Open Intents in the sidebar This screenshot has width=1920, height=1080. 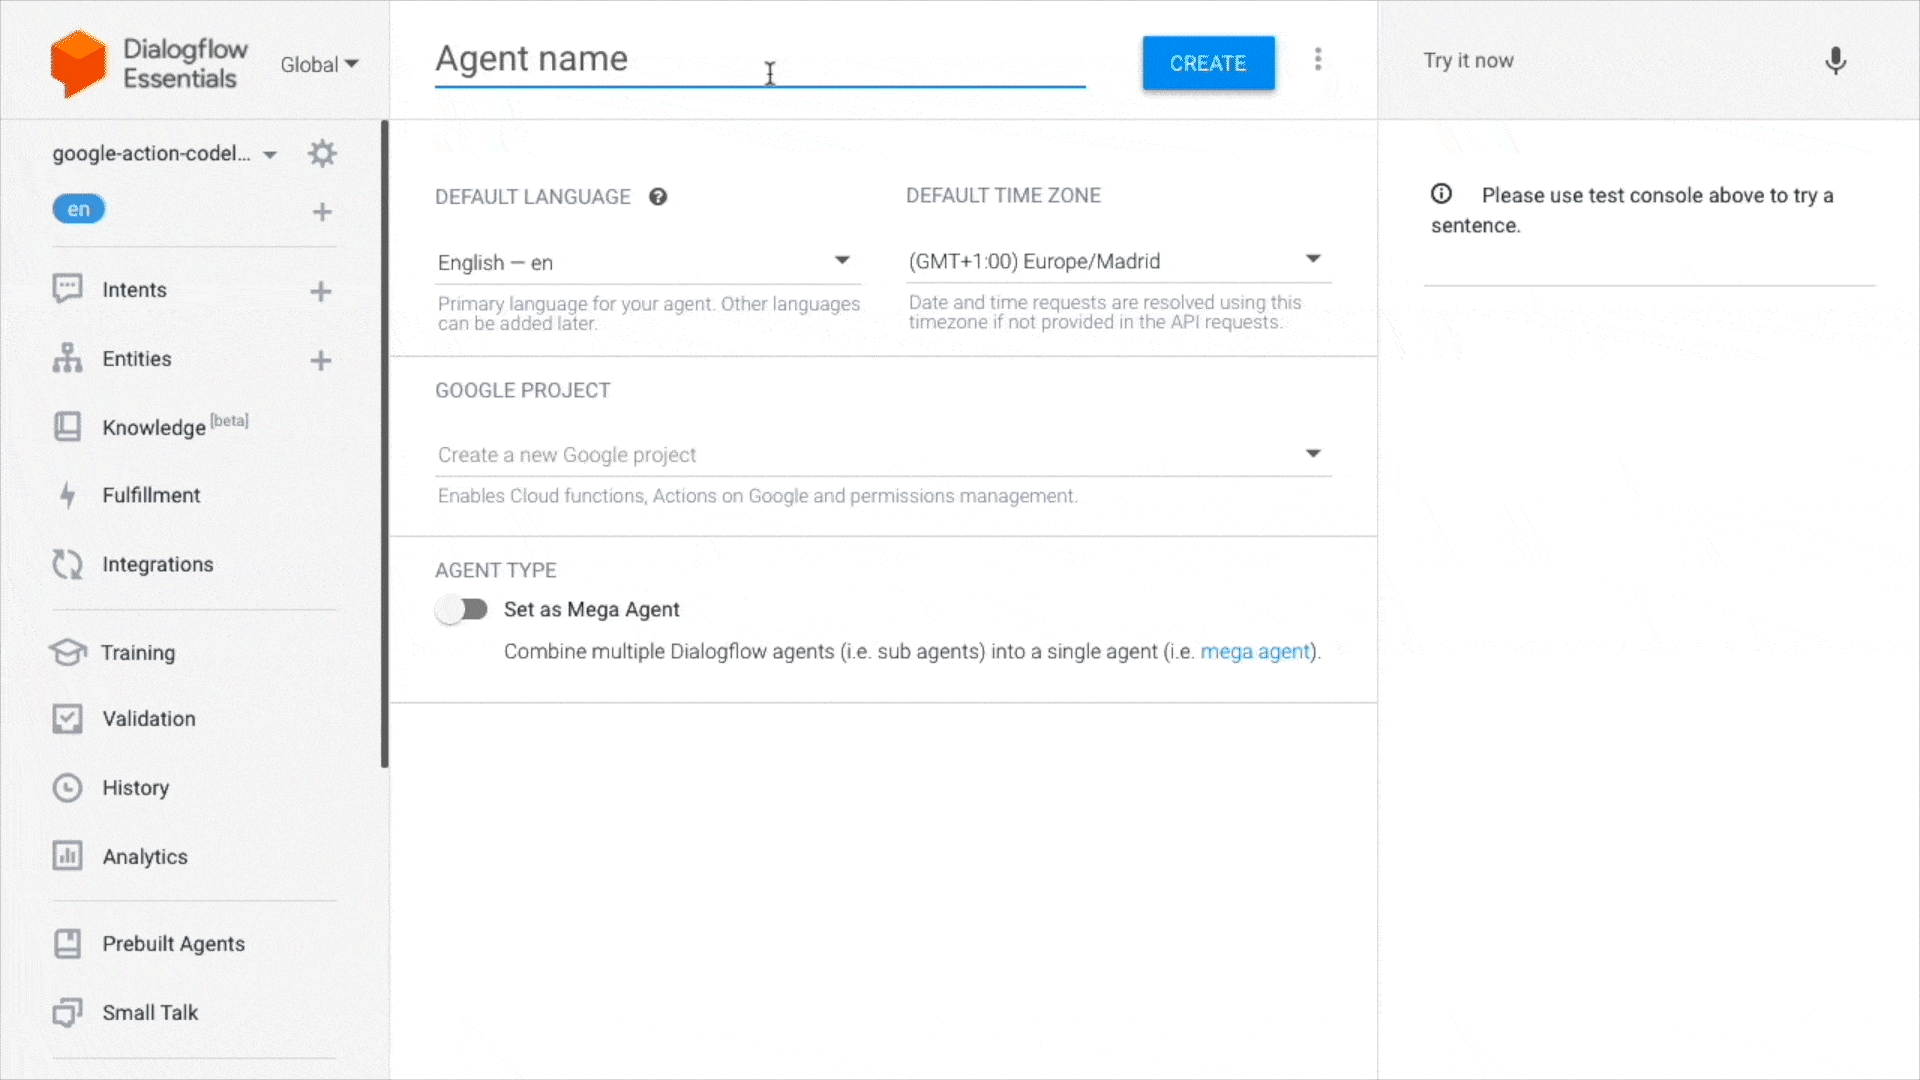(134, 290)
